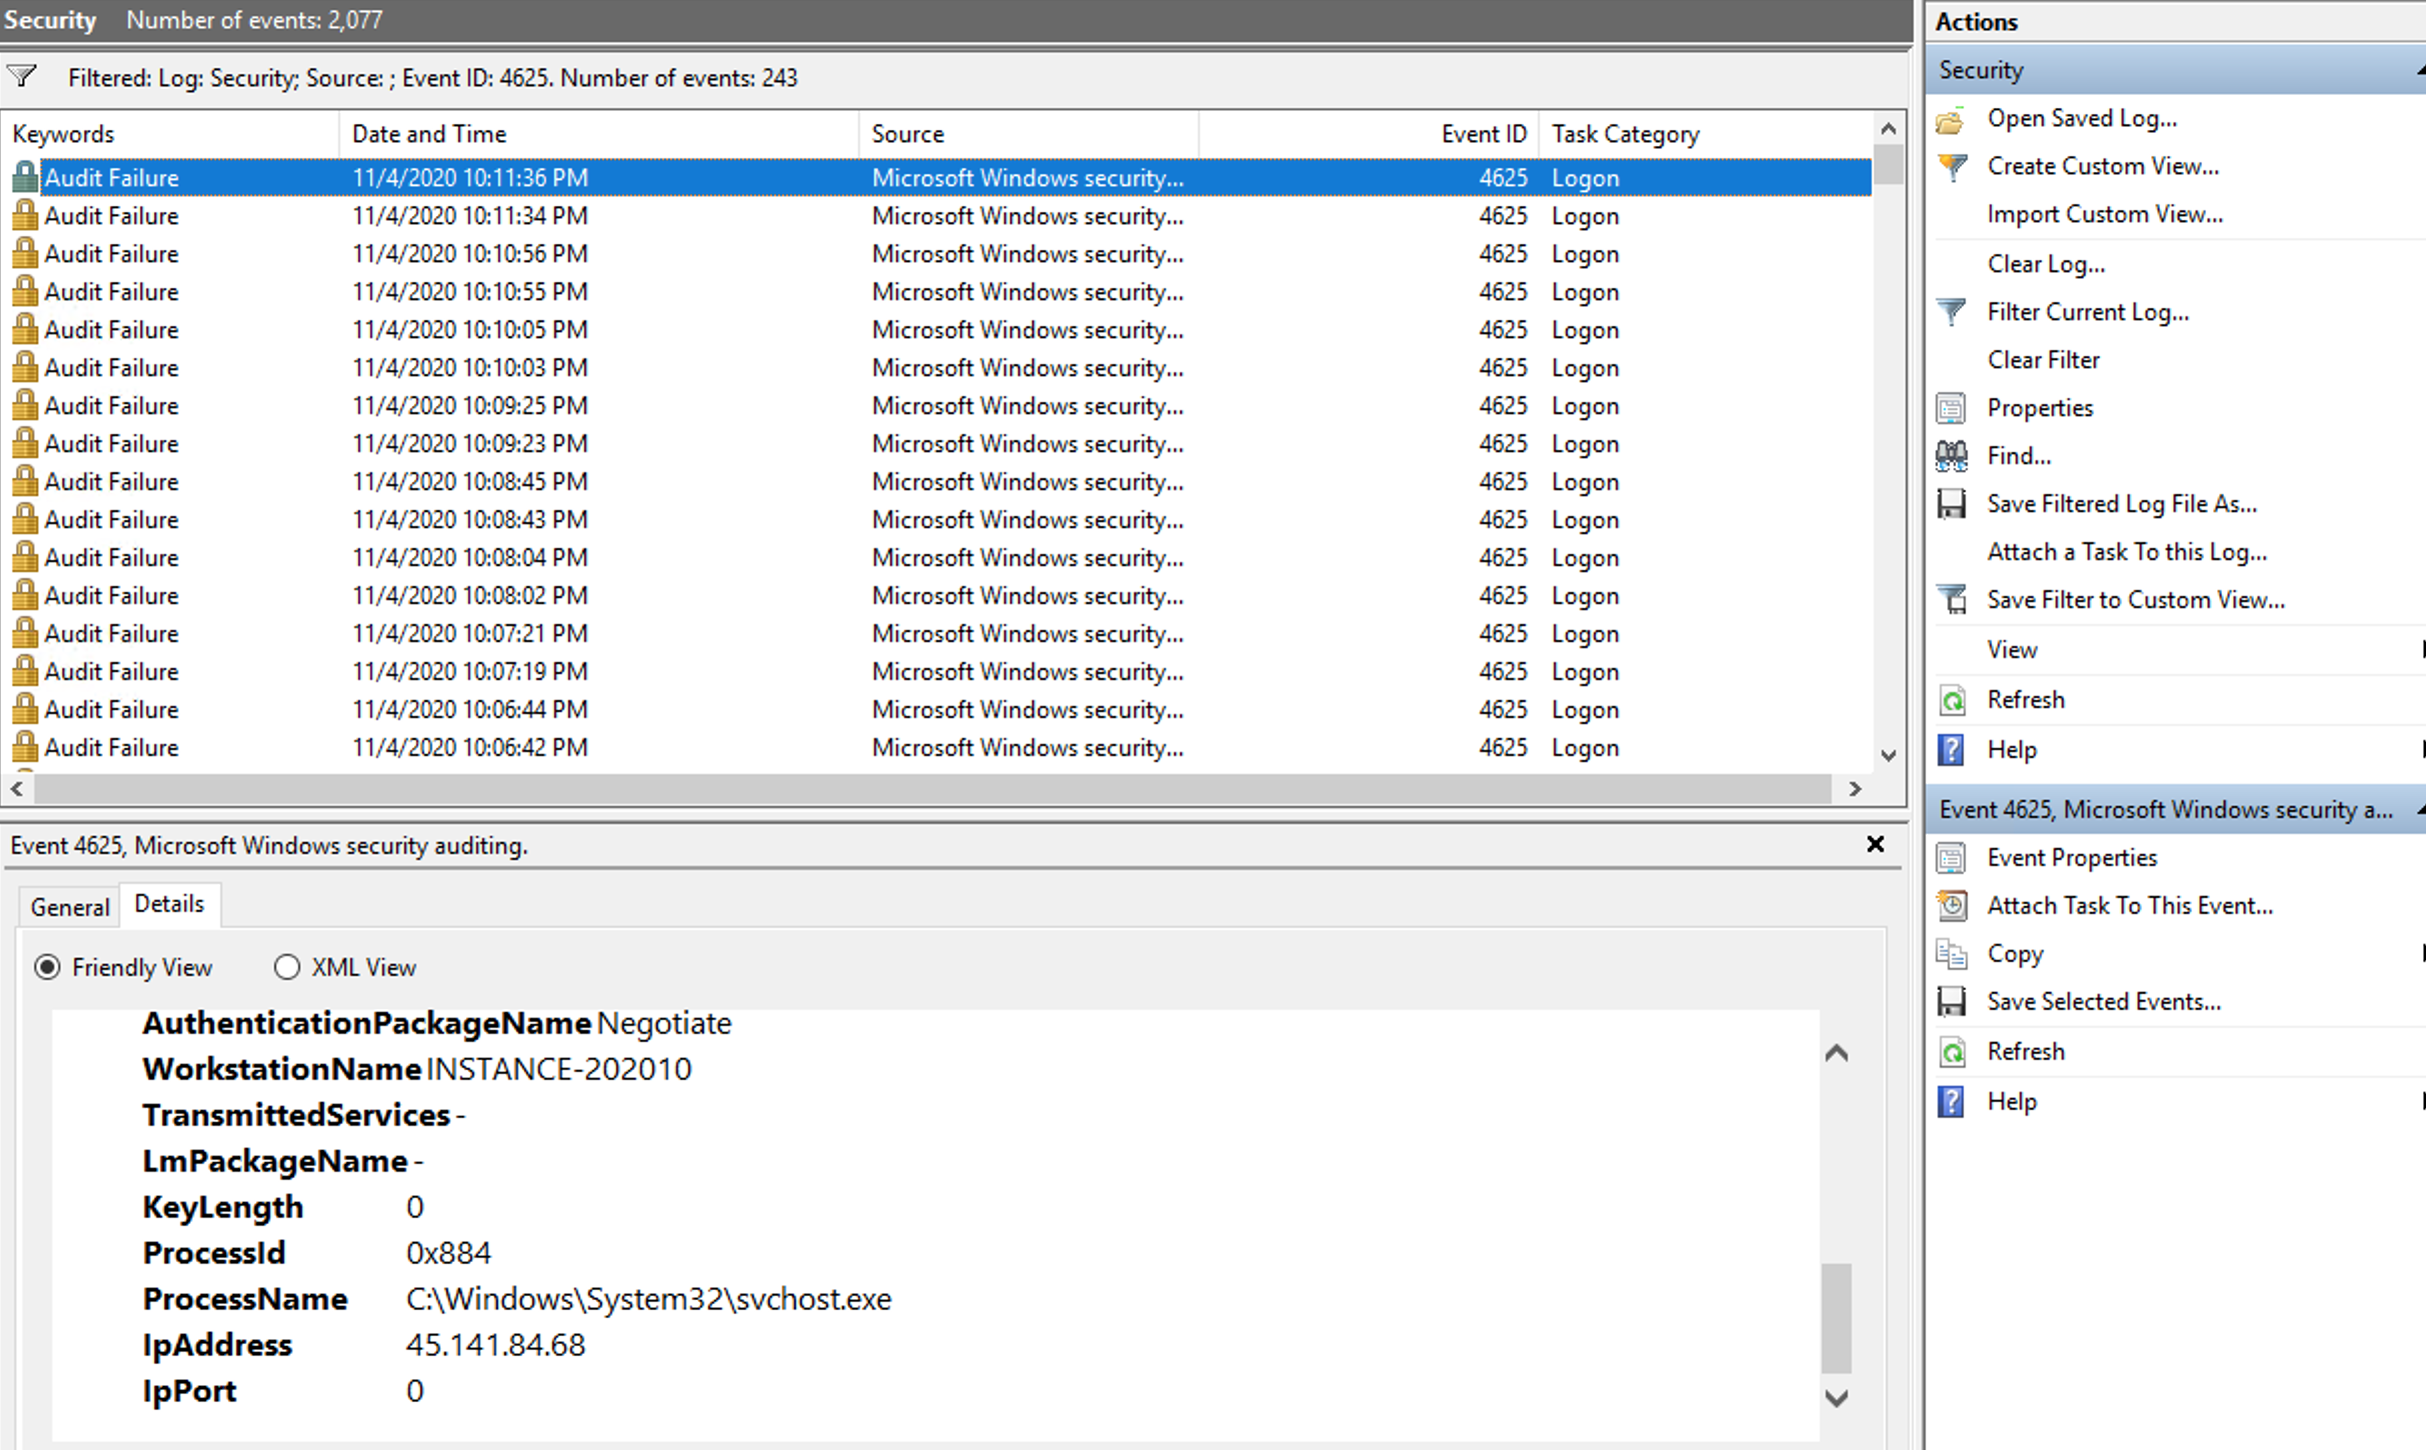Open Event Properties for event 4625
The width and height of the screenshot is (2426, 1450).
click(x=2072, y=857)
